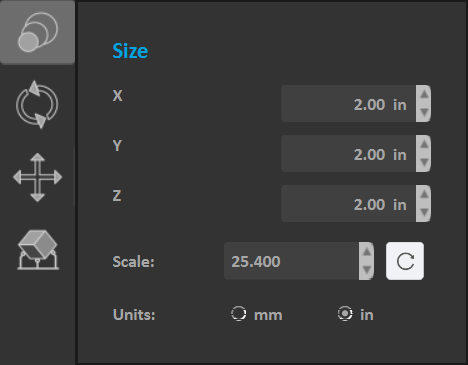Increase Z size with up arrow

(424, 194)
